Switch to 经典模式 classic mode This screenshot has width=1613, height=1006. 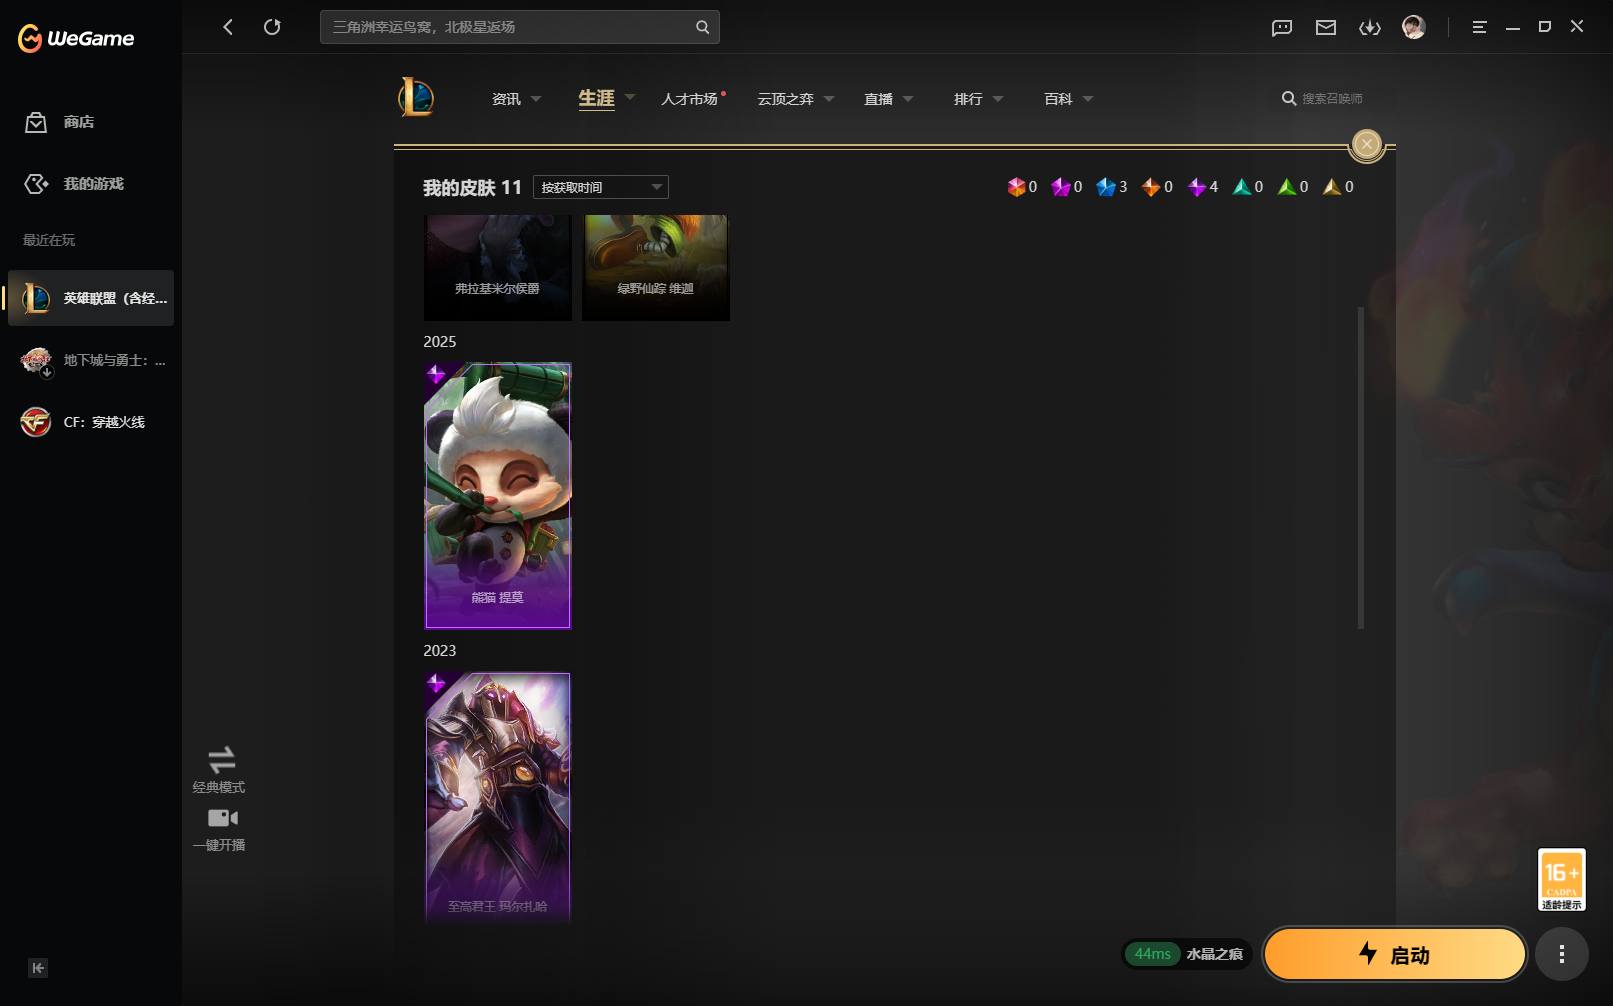point(219,770)
